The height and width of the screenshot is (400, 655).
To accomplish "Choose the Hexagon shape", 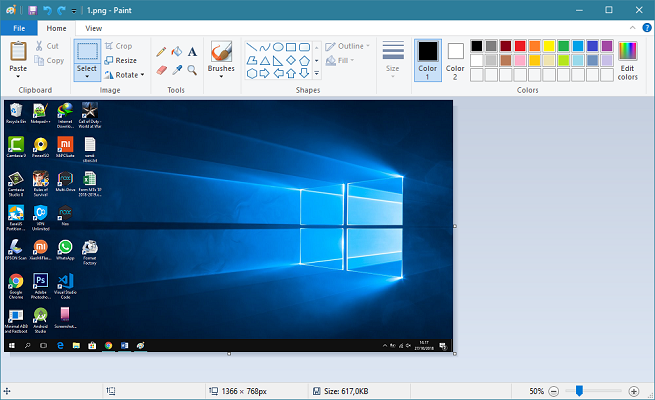I will pyautogui.click(x=251, y=74).
